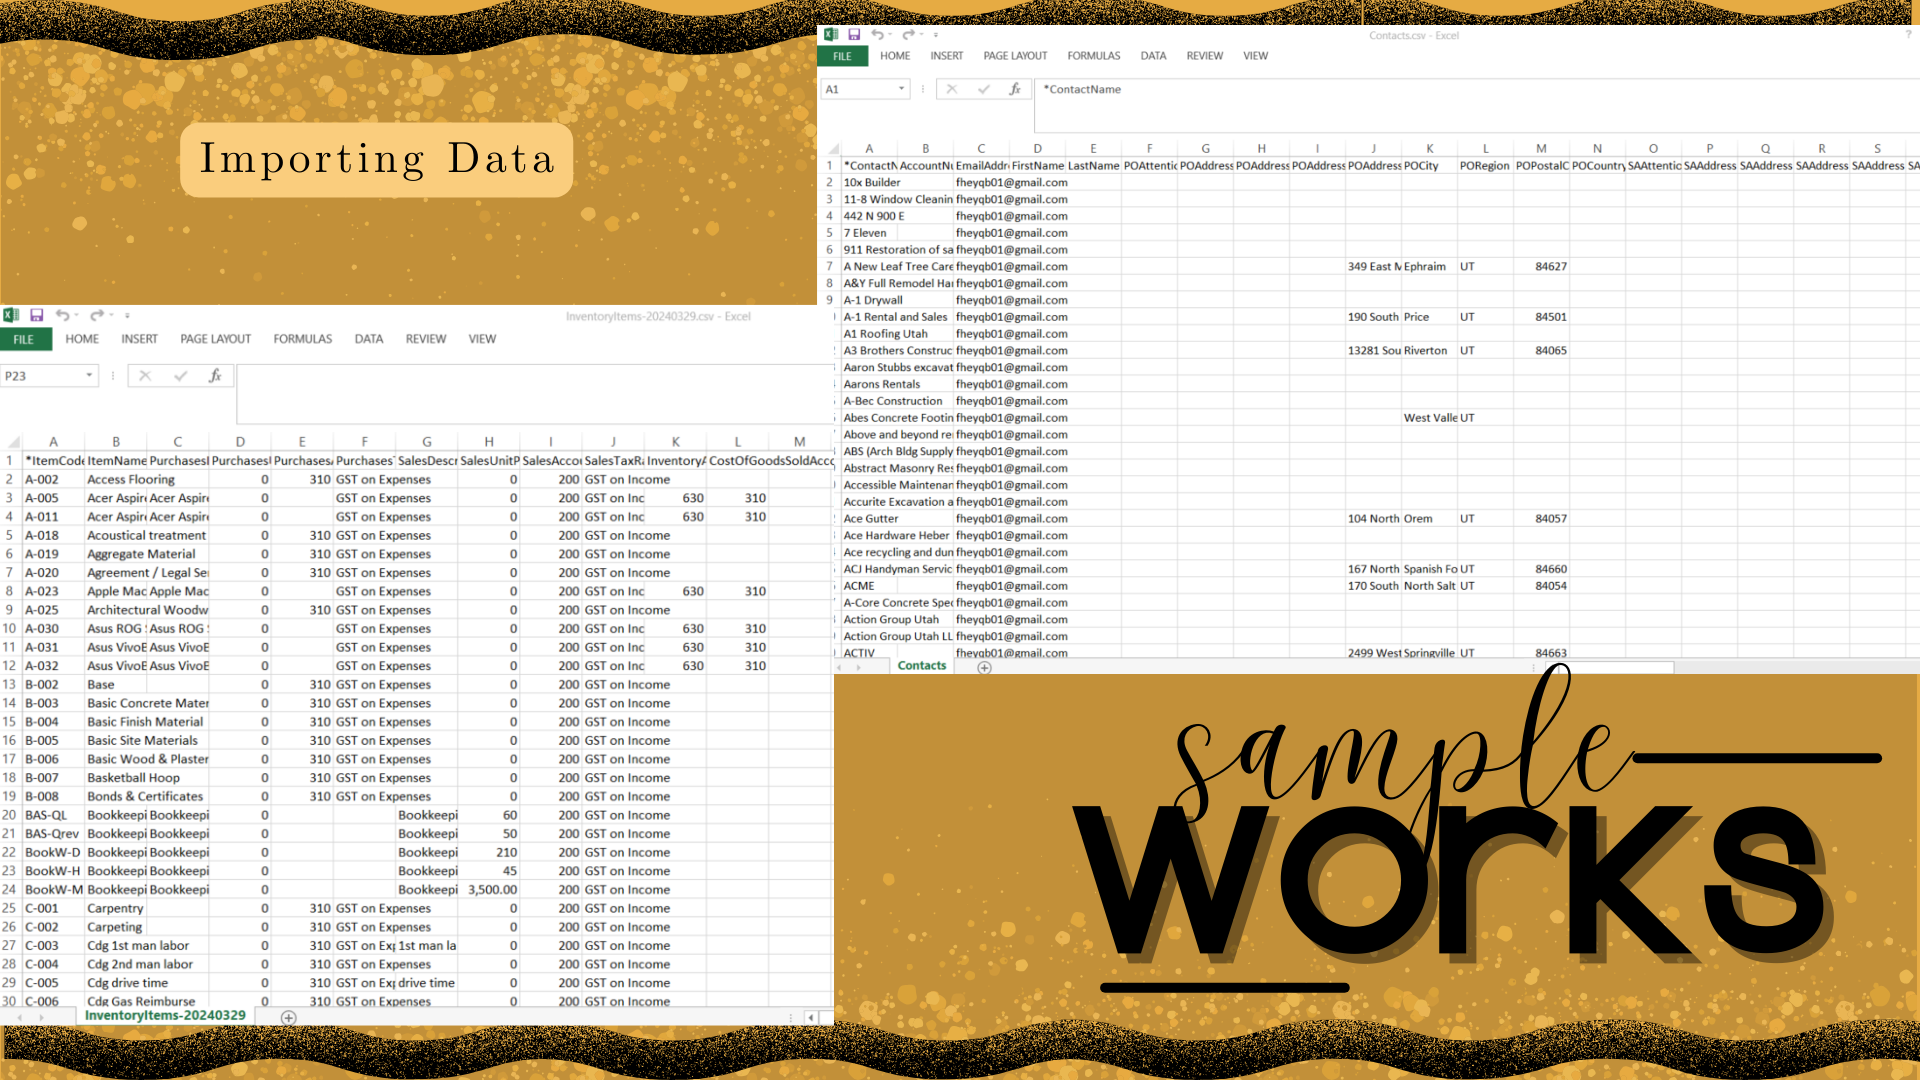Click Redo arrow in InventoryItems window

pos(96,316)
